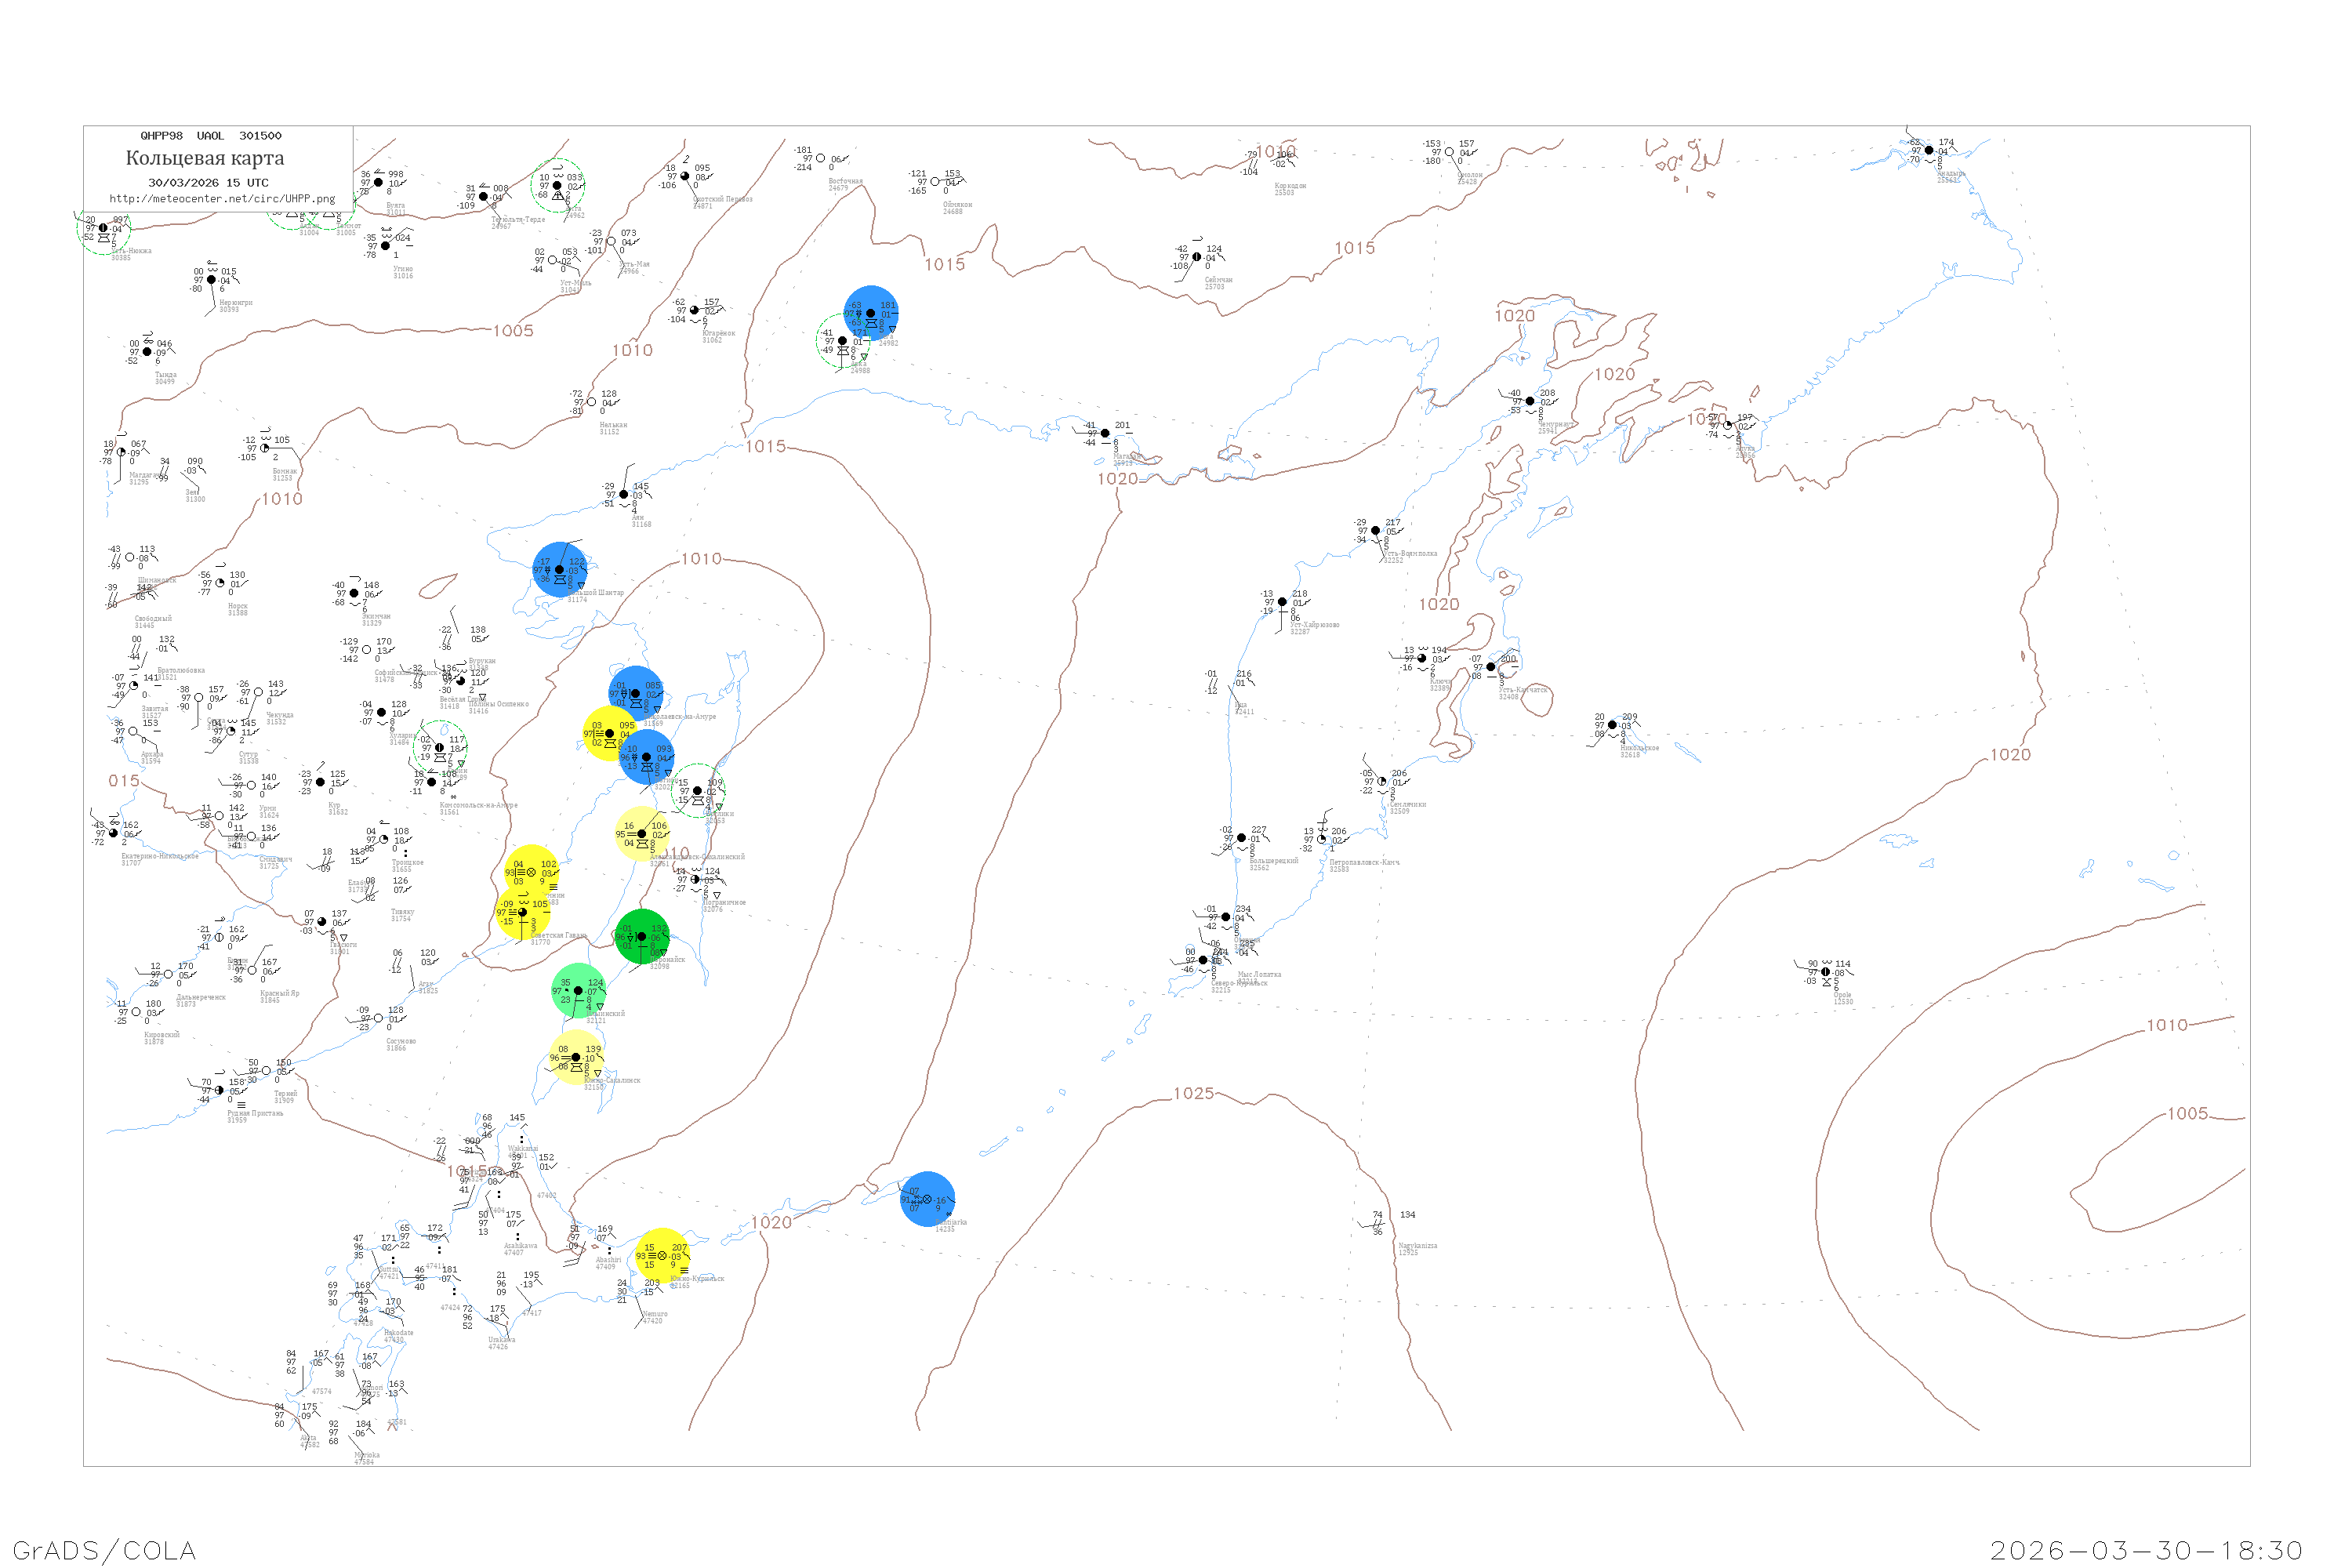The height and width of the screenshot is (1568, 2352).
Task: Click the isolated blue circle in the Kuril islands
Action: pos(927,1199)
